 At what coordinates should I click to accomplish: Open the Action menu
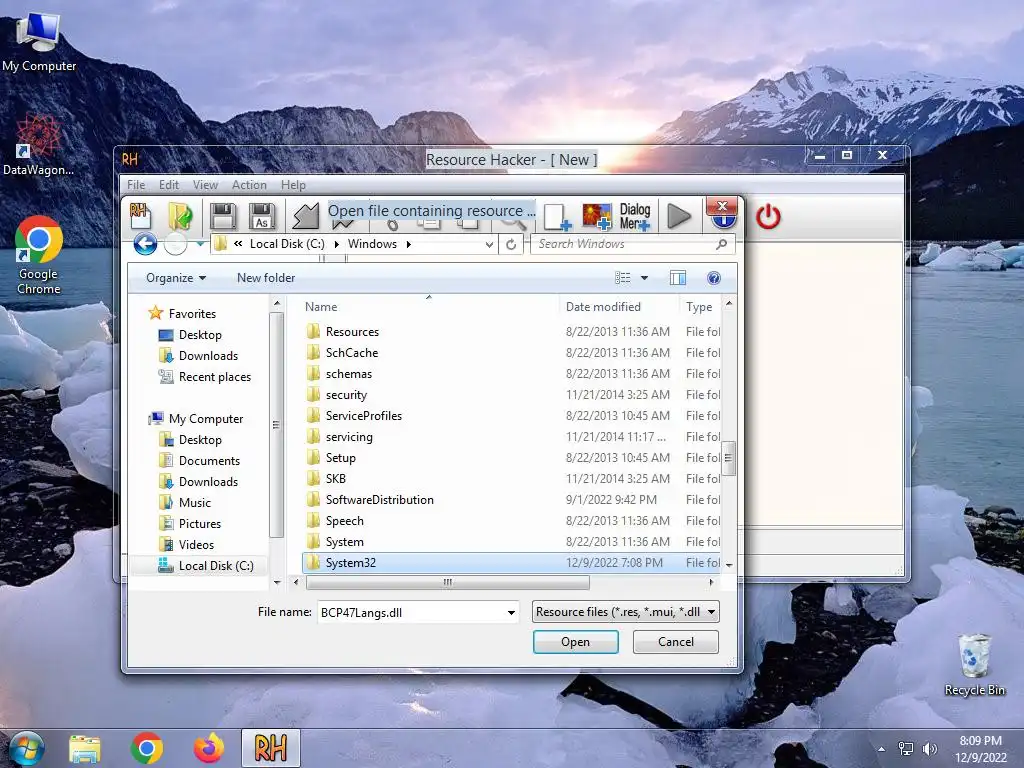coord(249,185)
